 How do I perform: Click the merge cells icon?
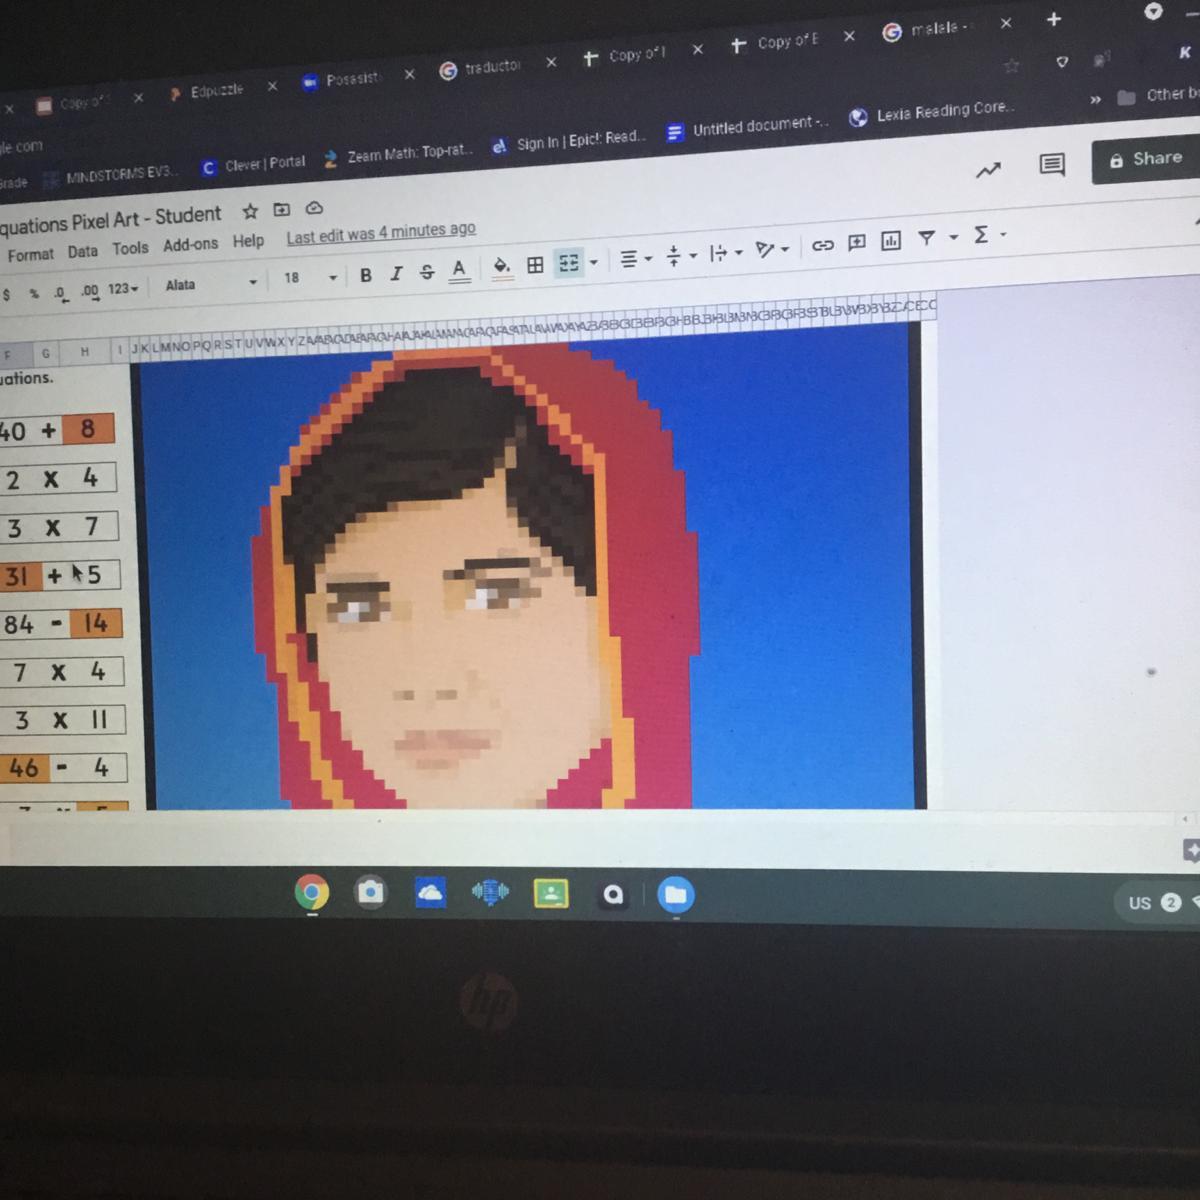pos(569,262)
